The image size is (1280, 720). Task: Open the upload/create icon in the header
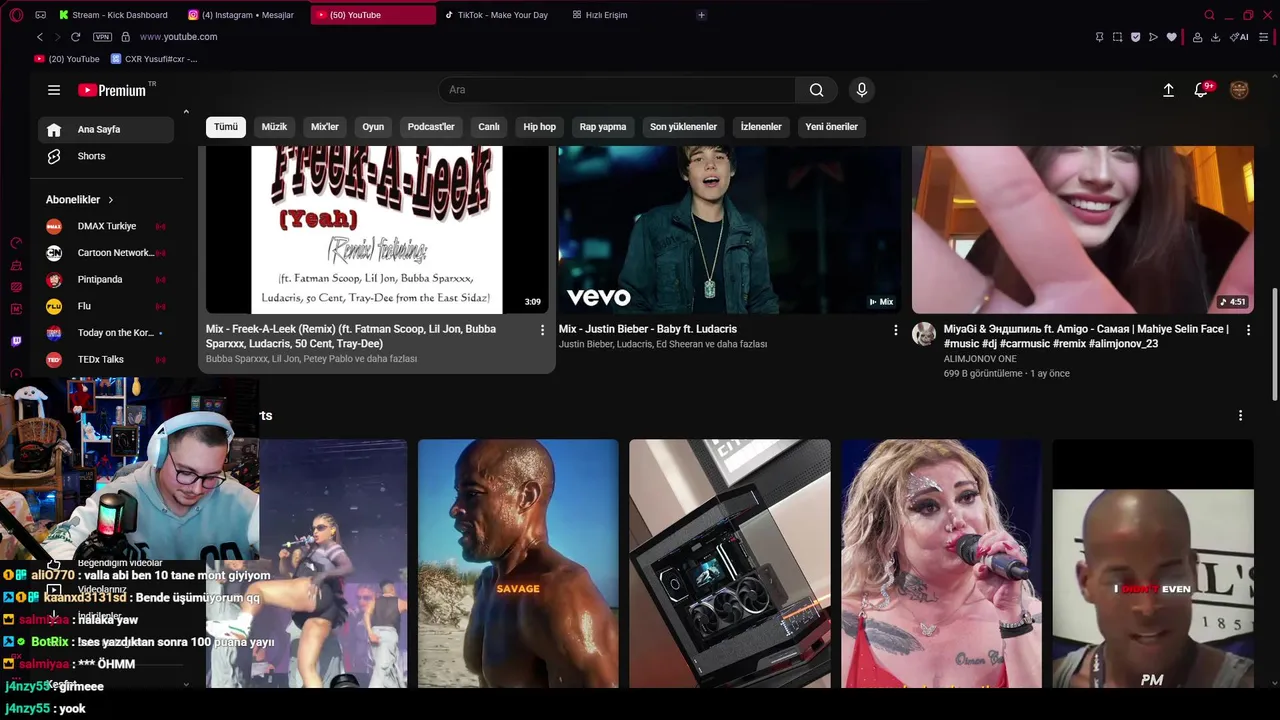click(x=1168, y=90)
